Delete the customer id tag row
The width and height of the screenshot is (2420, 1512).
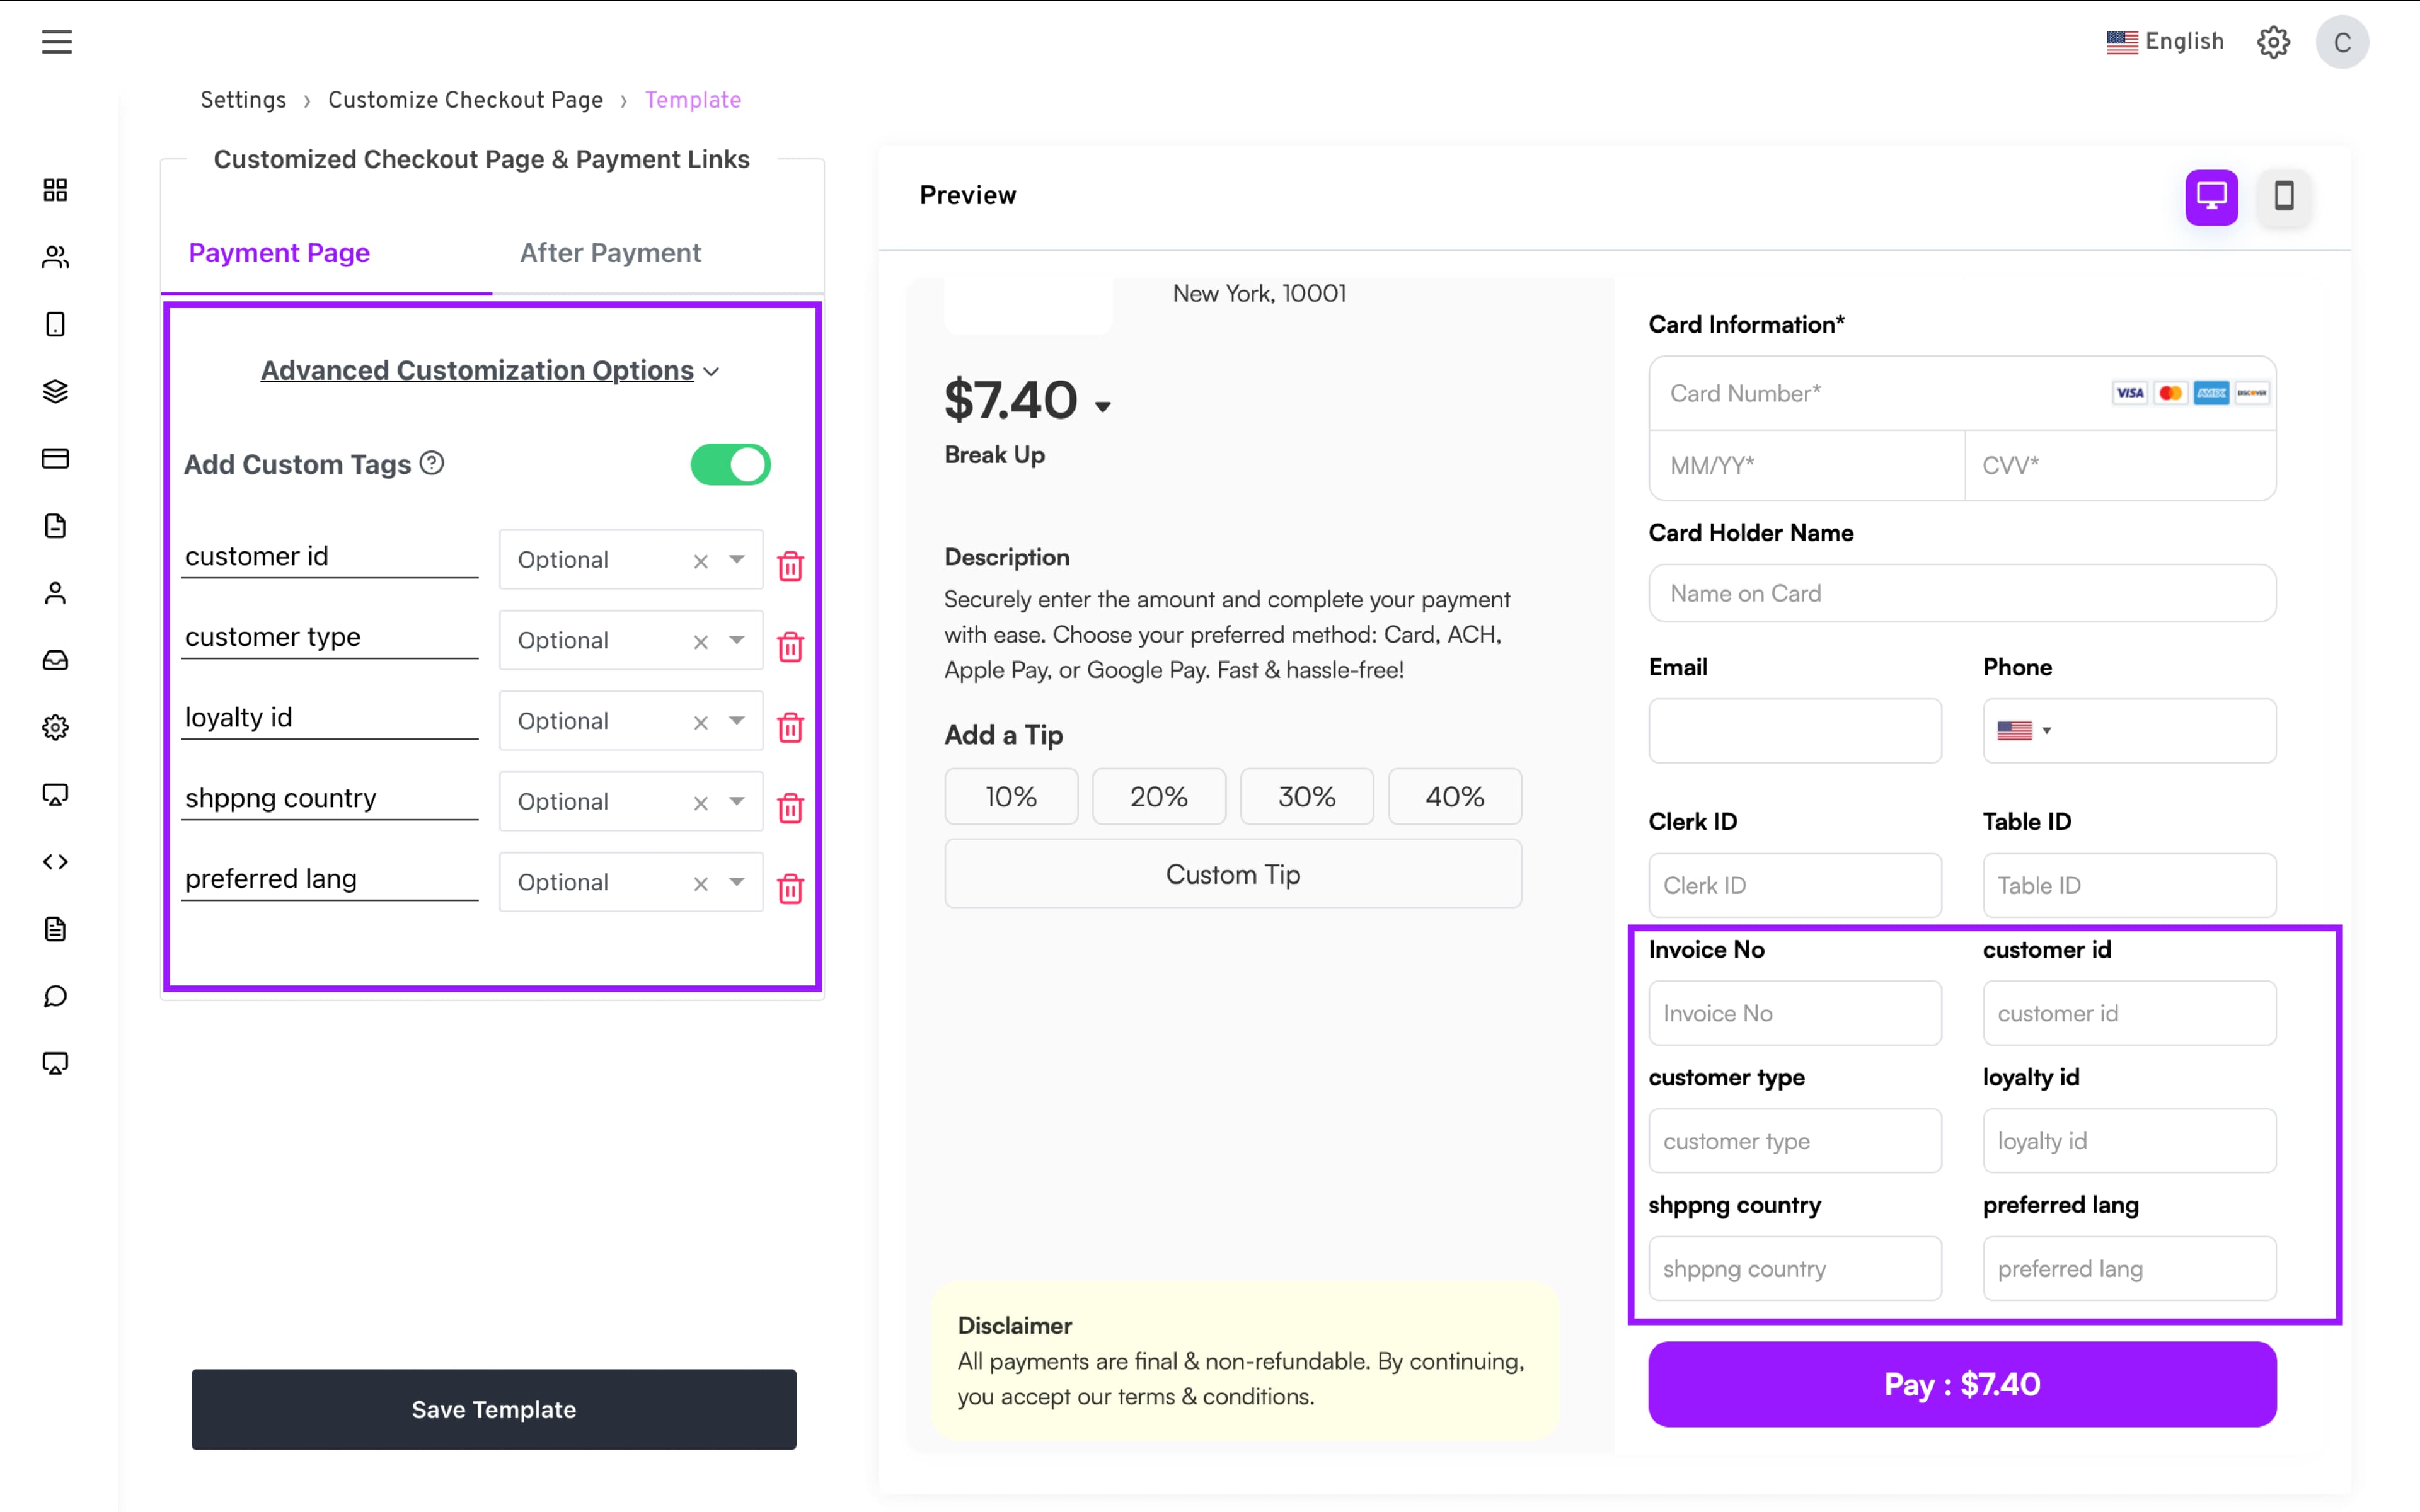pyautogui.click(x=790, y=566)
